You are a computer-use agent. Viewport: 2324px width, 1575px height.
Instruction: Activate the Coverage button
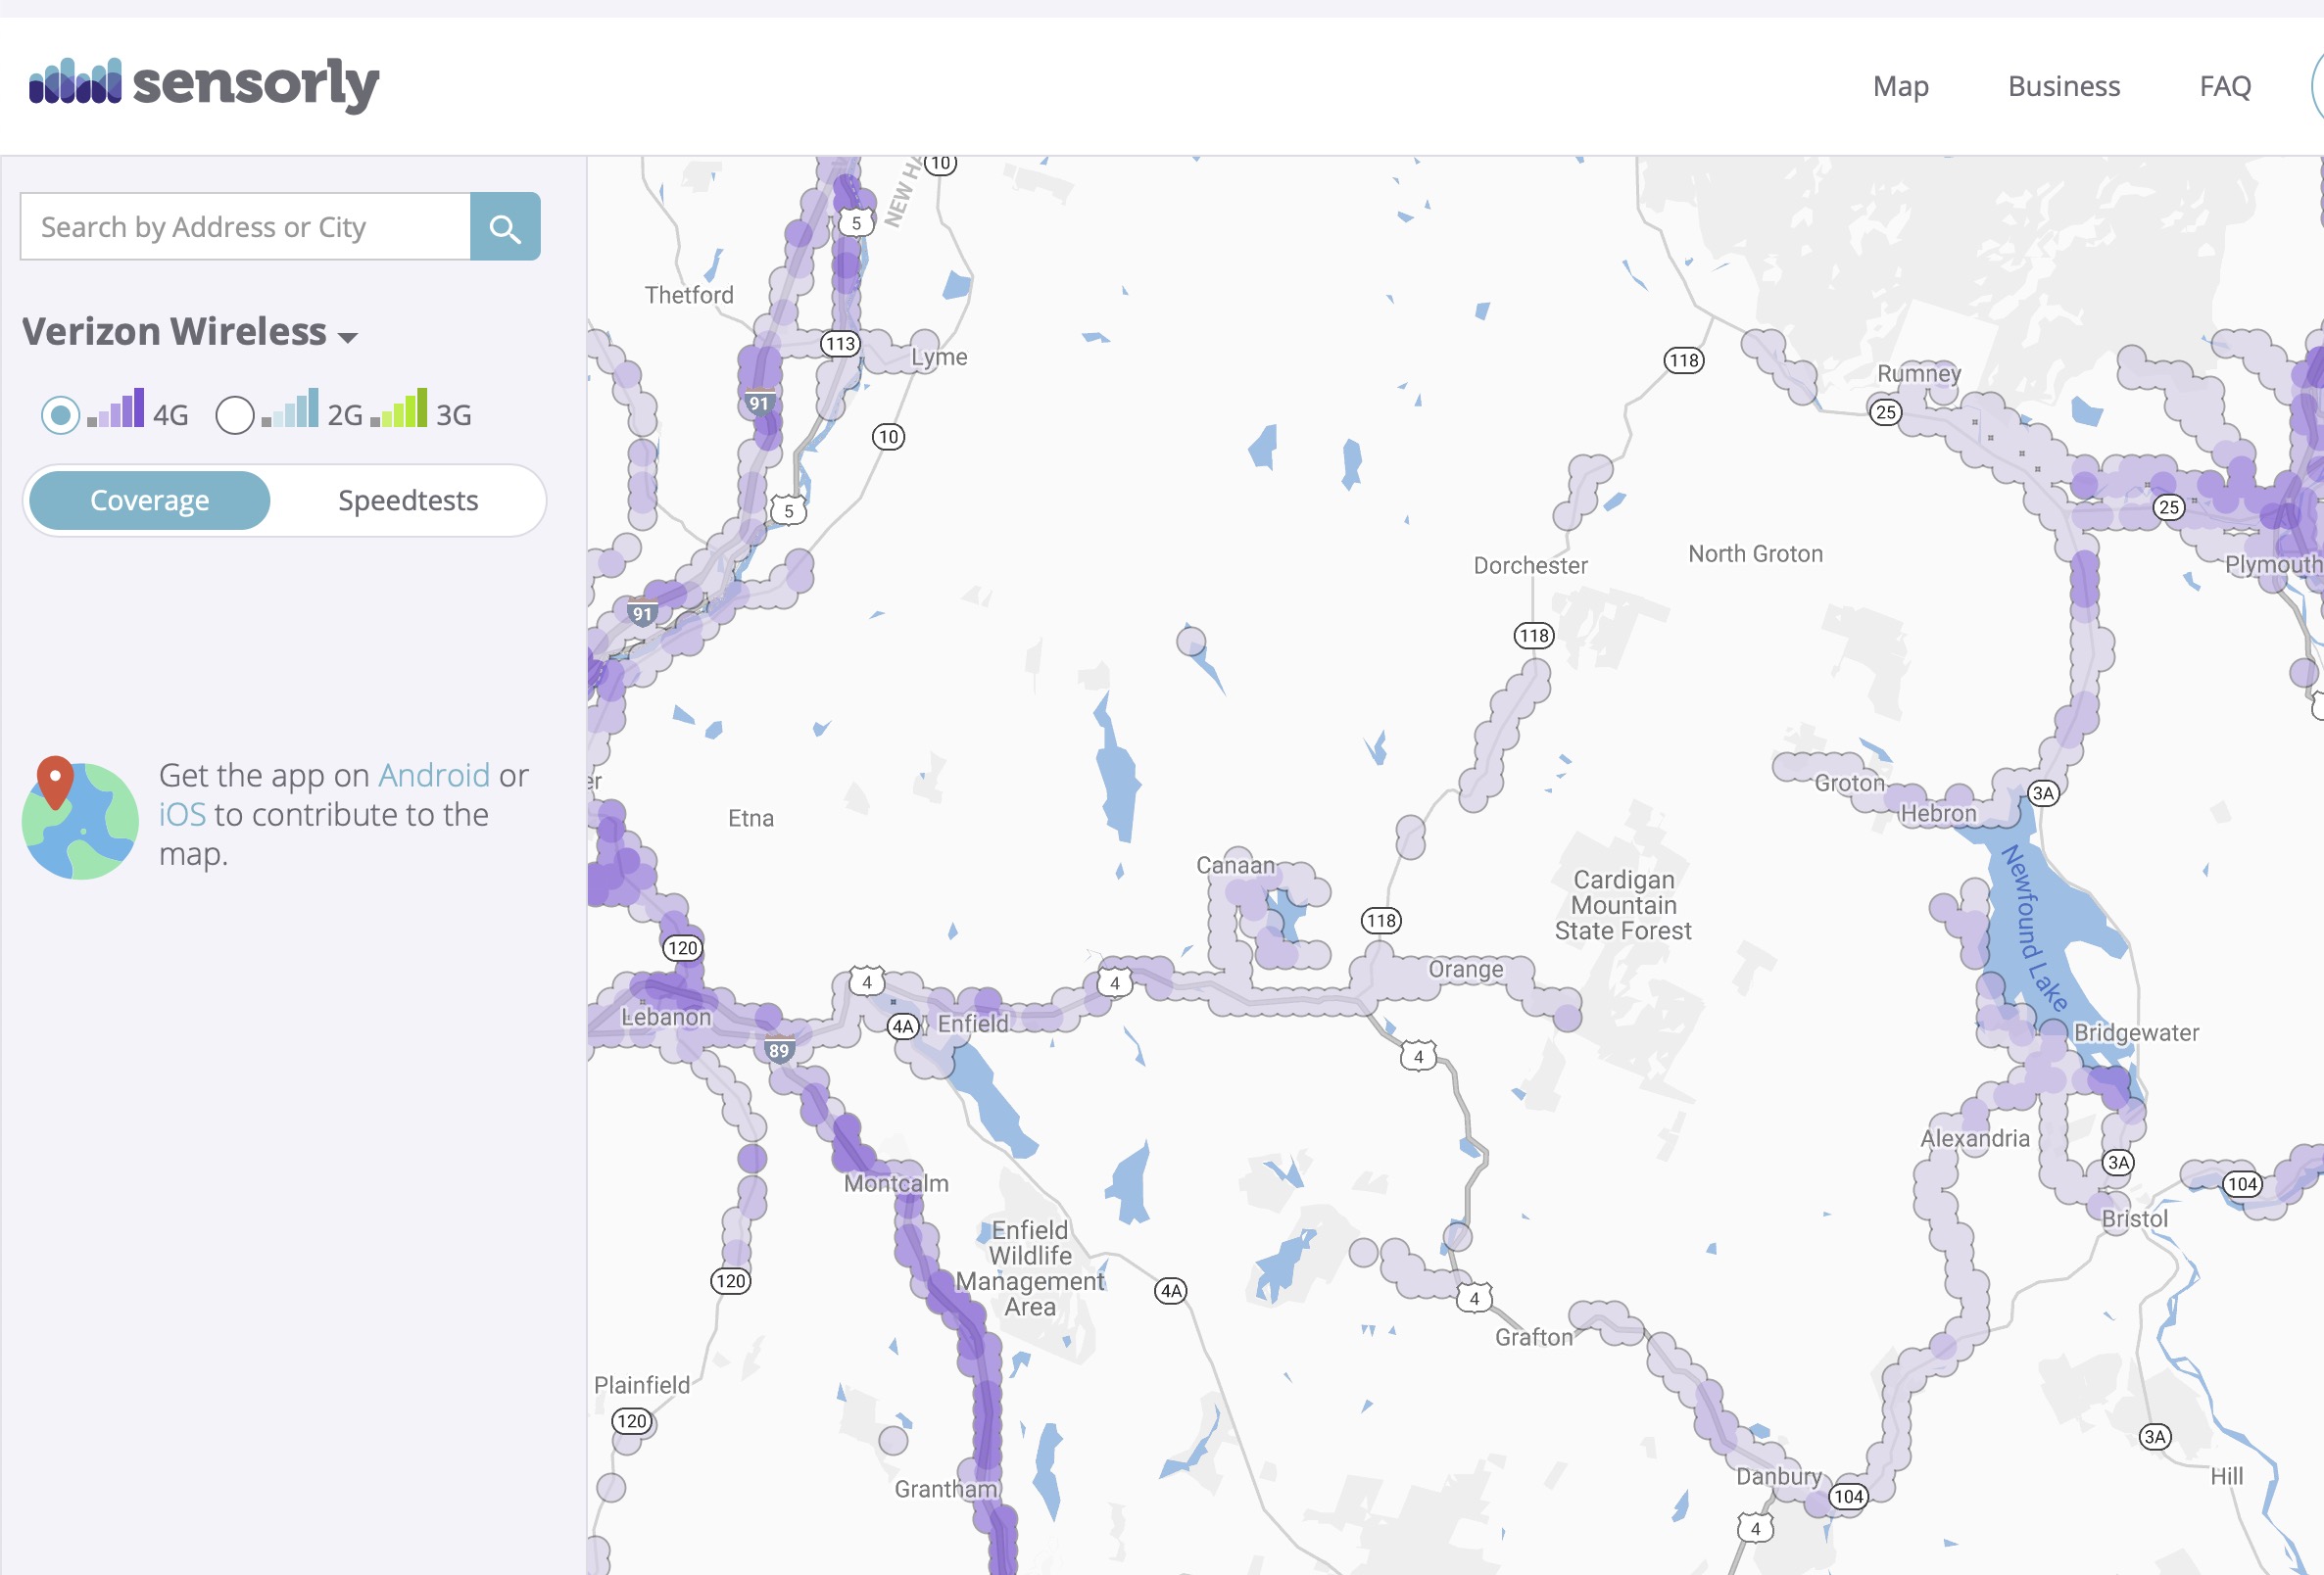150,500
